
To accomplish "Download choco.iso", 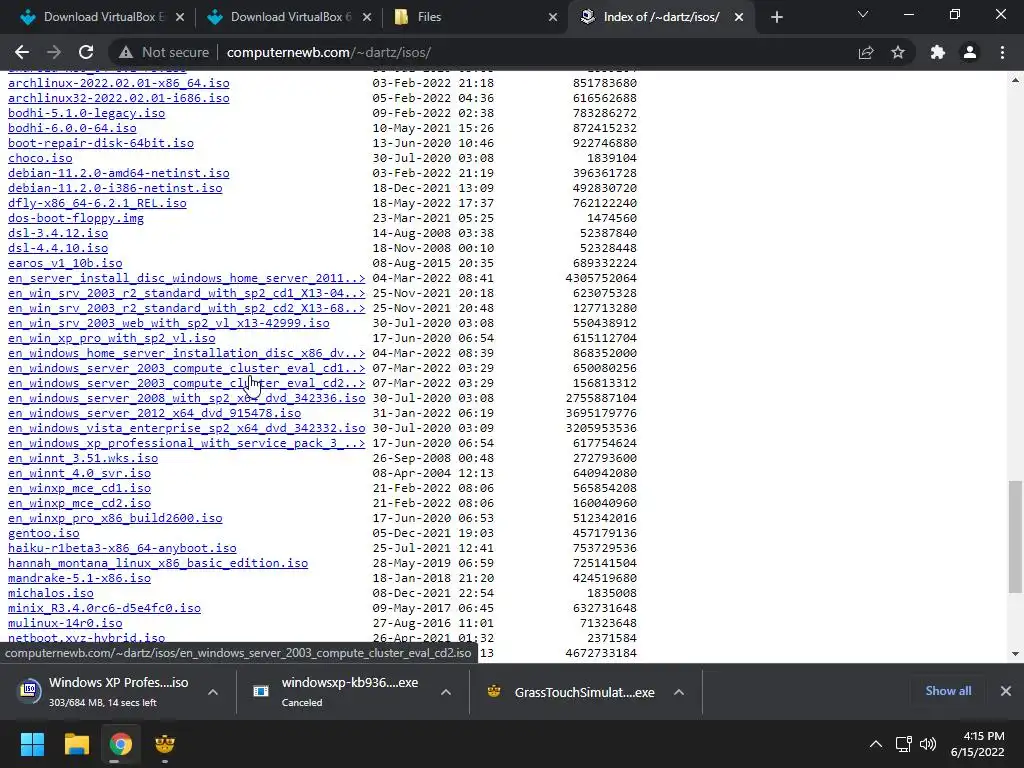I will tap(40, 158).
